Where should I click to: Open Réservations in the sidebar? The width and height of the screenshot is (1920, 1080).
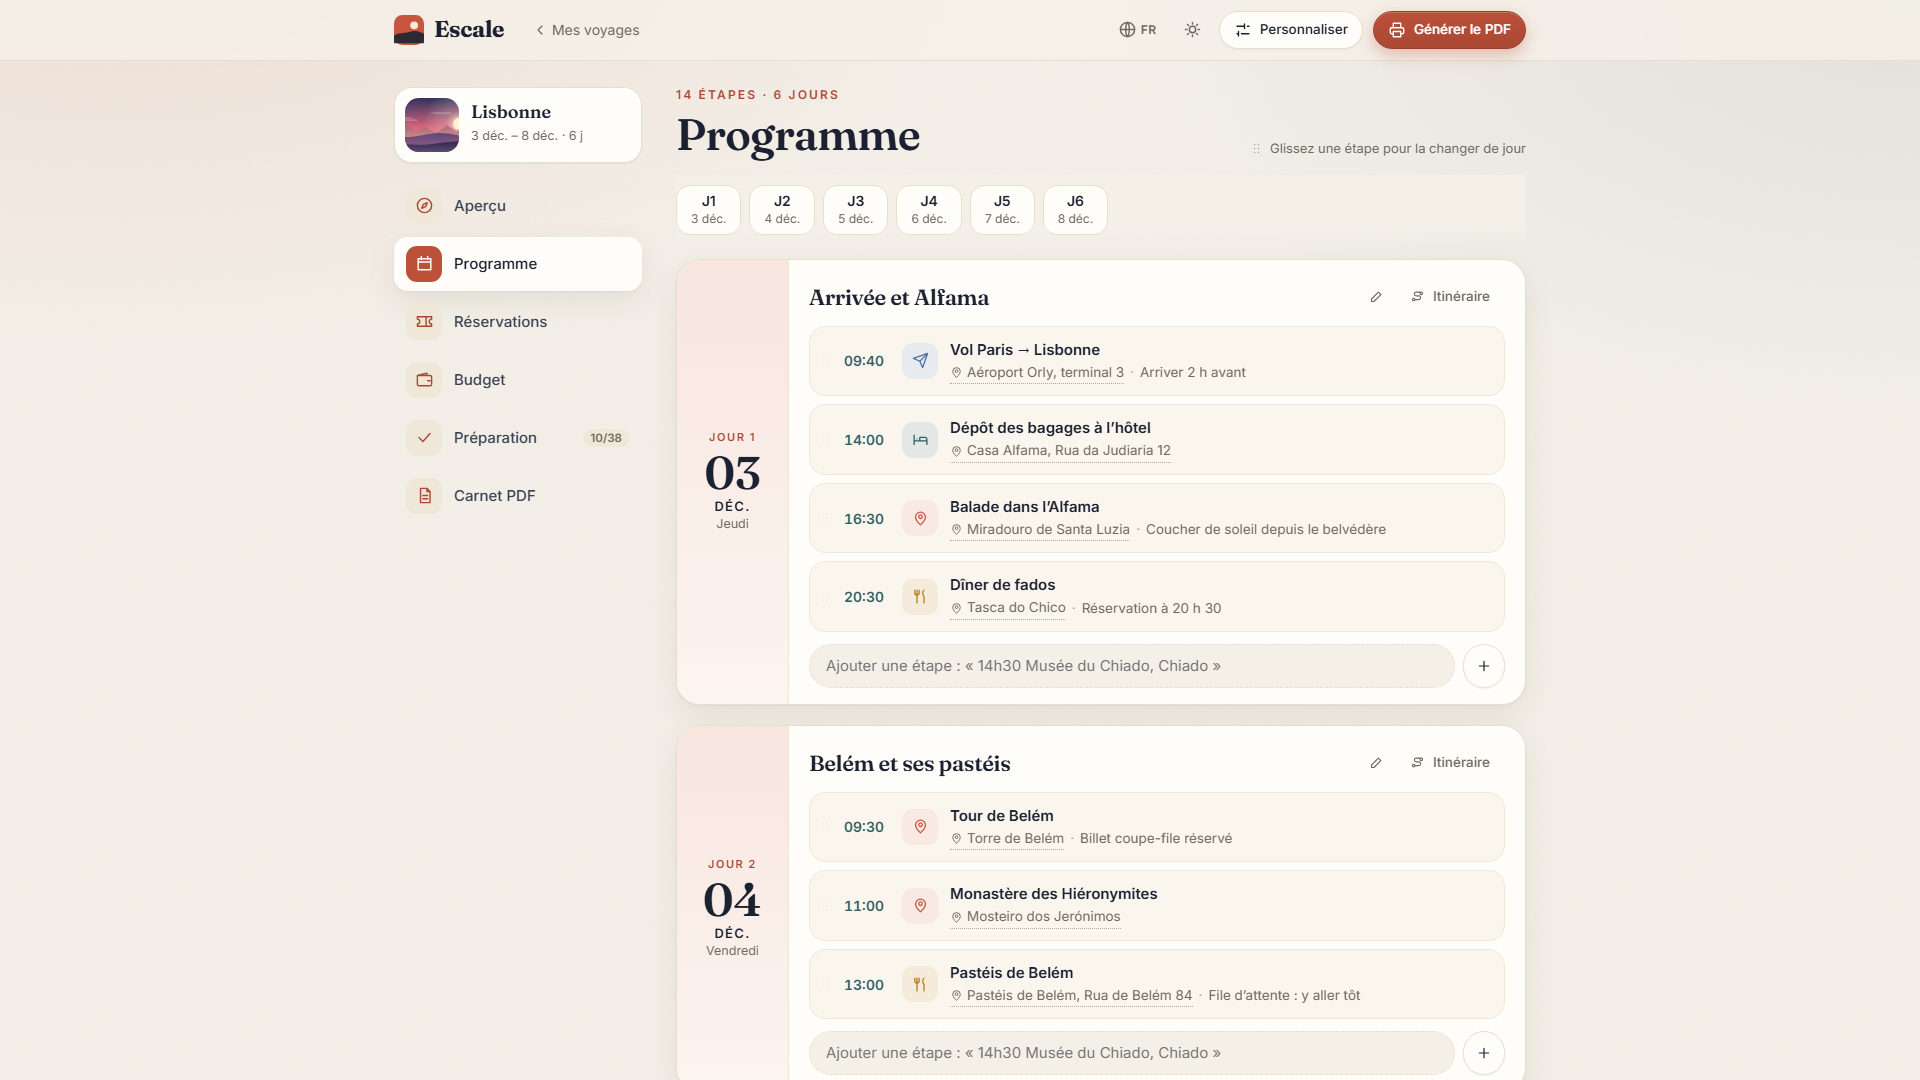click(518, 322)
